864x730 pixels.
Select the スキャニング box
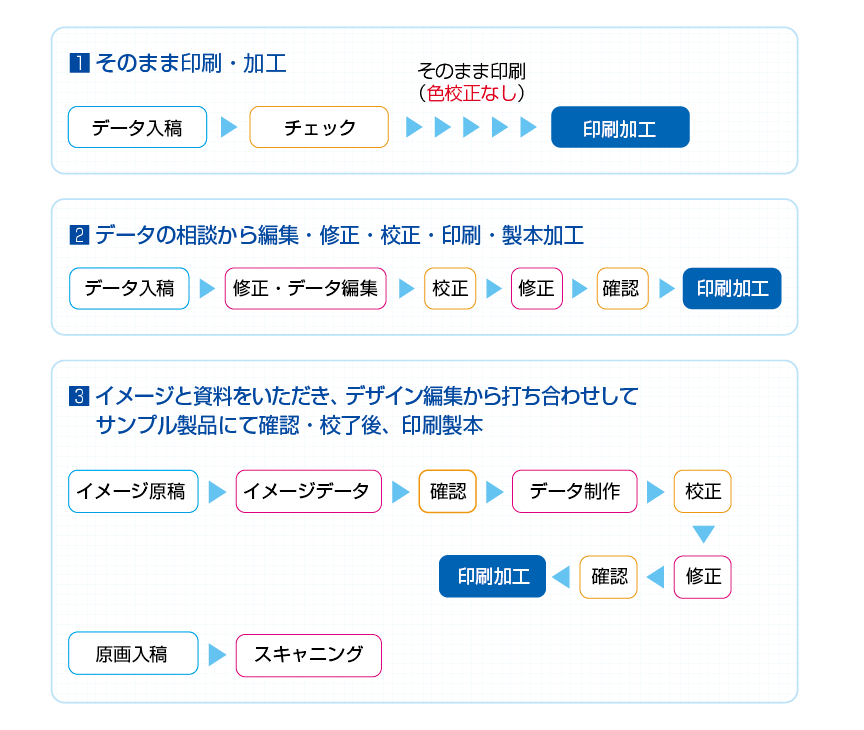309,655
